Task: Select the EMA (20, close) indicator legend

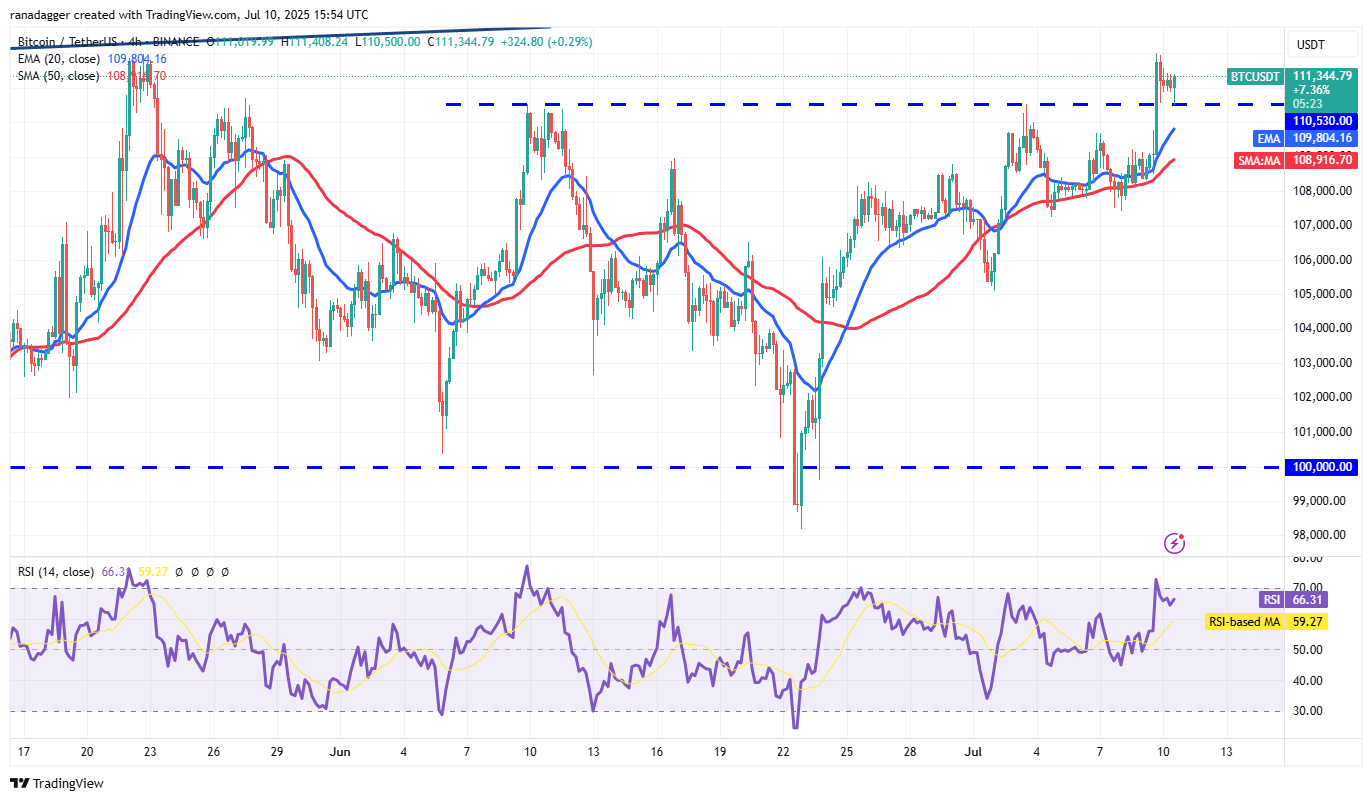Action: 58,59
